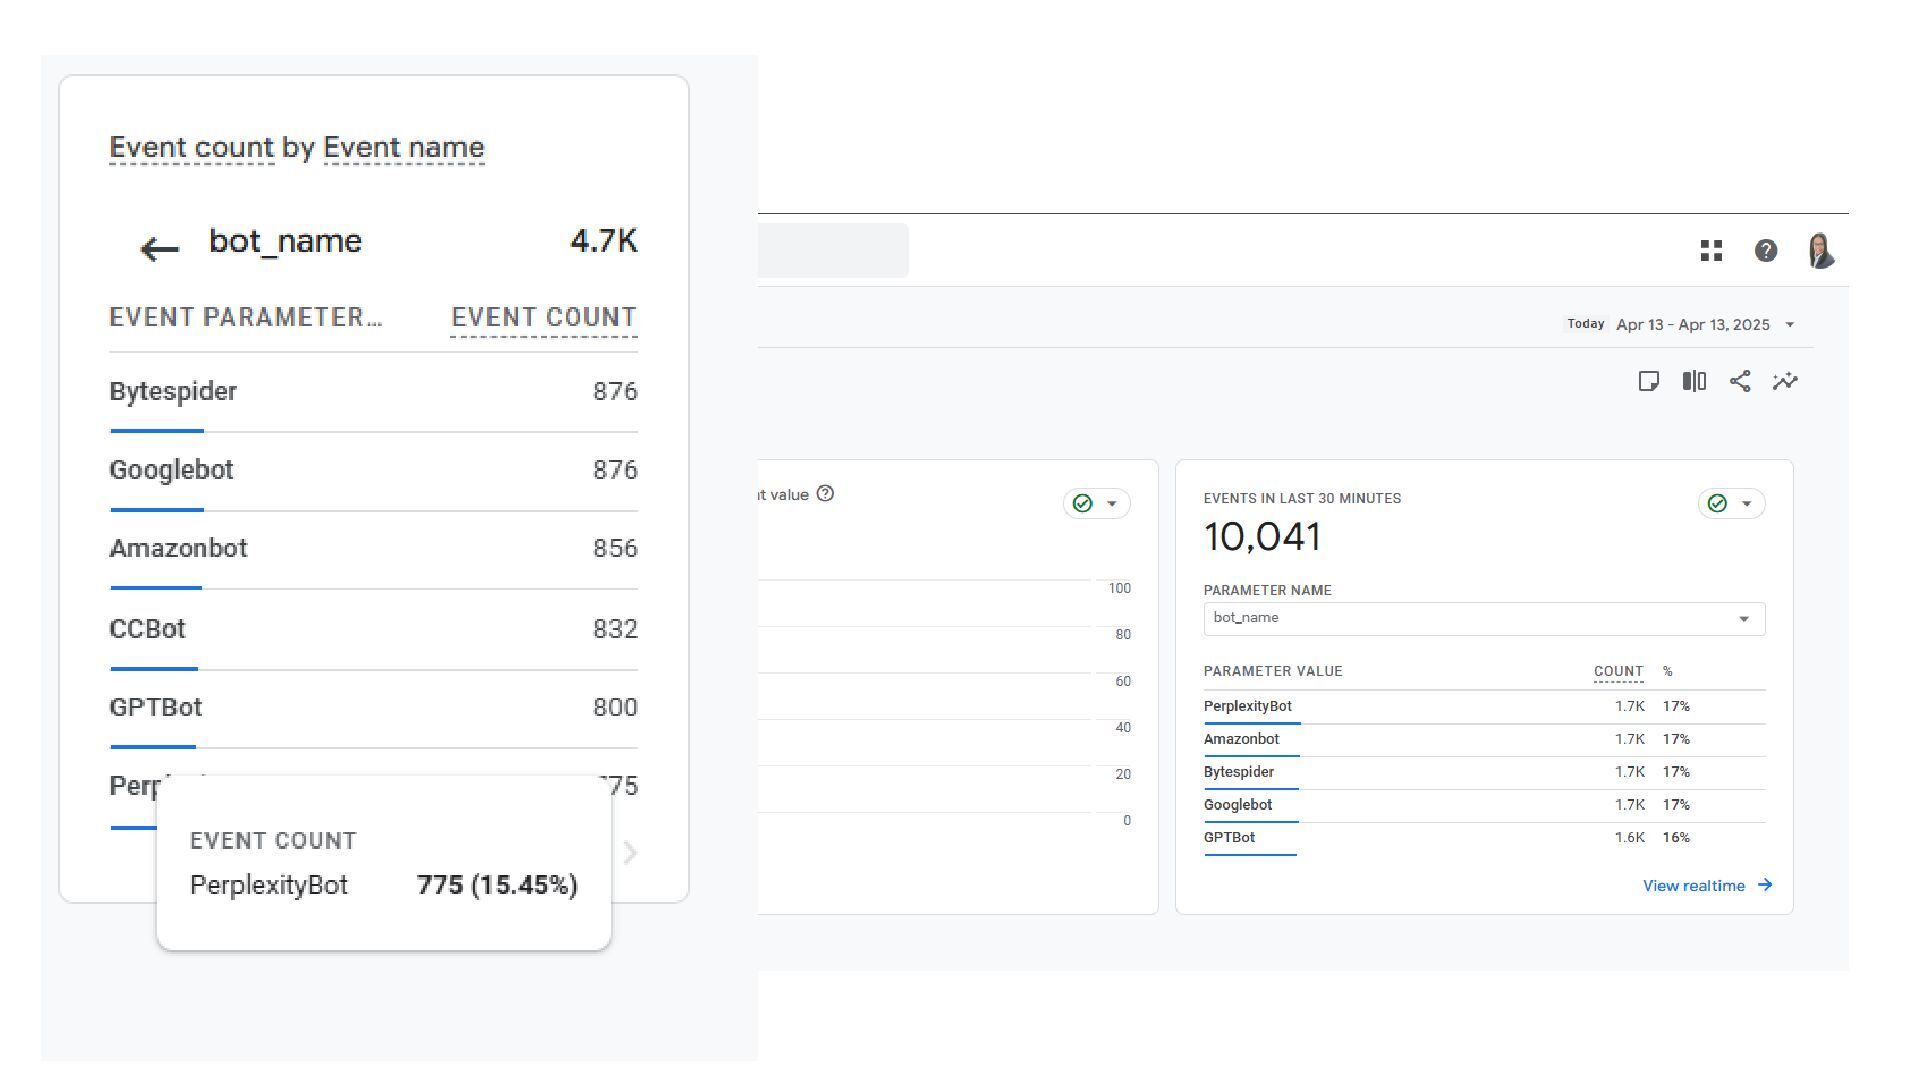Click the back arrow beside bot_name
Viewport: 1920px width, 1080px height.
point(160,249)
